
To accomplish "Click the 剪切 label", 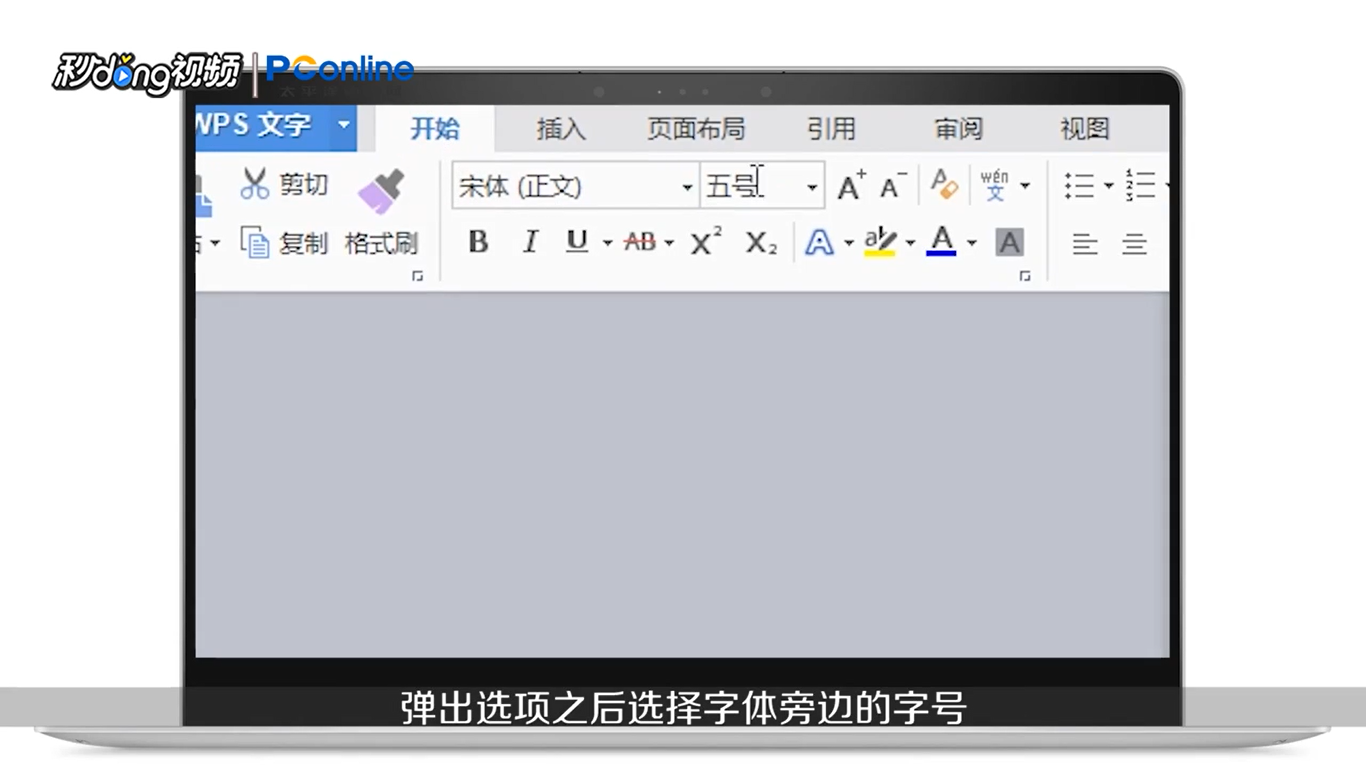I will coord(303,184).
